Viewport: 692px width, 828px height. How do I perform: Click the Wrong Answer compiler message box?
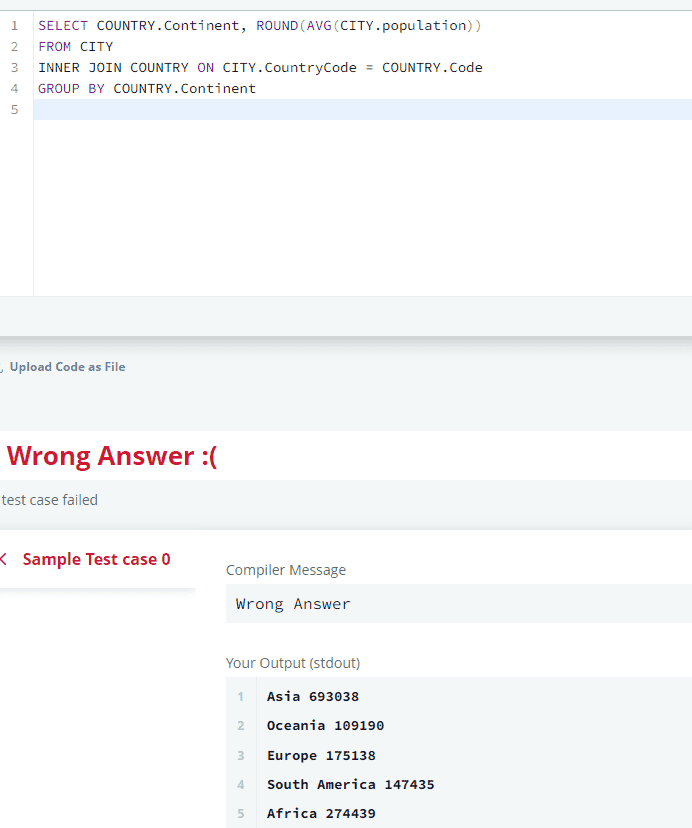coord(459,604)
